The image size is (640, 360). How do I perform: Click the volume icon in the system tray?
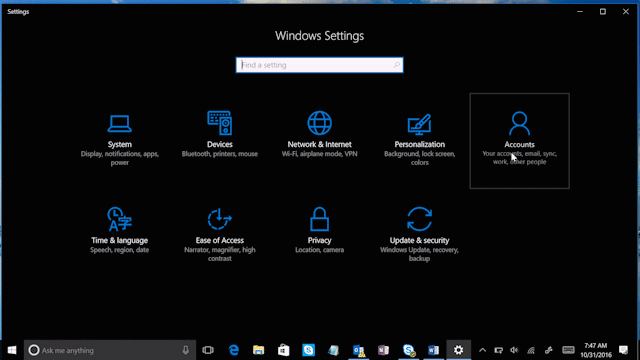pyautogui.click(x=514, y=350)
